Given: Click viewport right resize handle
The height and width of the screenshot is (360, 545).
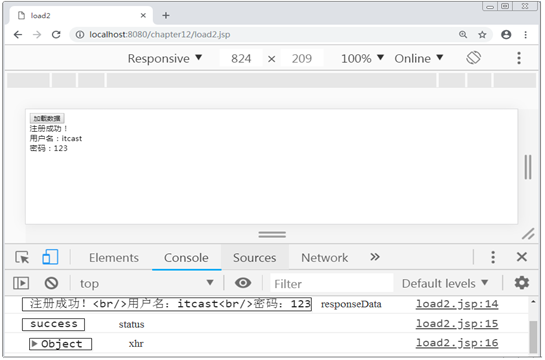Looking at the screenshot, I should coord(528,167).
